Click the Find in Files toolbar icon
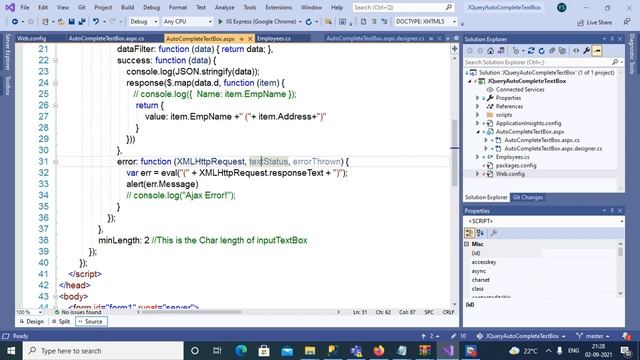The image size is (640, 360). 328,22
